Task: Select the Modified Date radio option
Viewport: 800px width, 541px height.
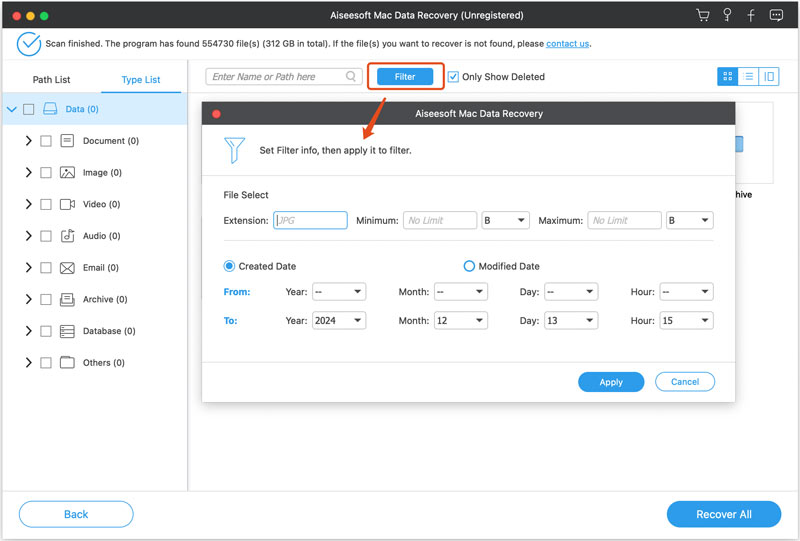Action: (x=469, y=266)
